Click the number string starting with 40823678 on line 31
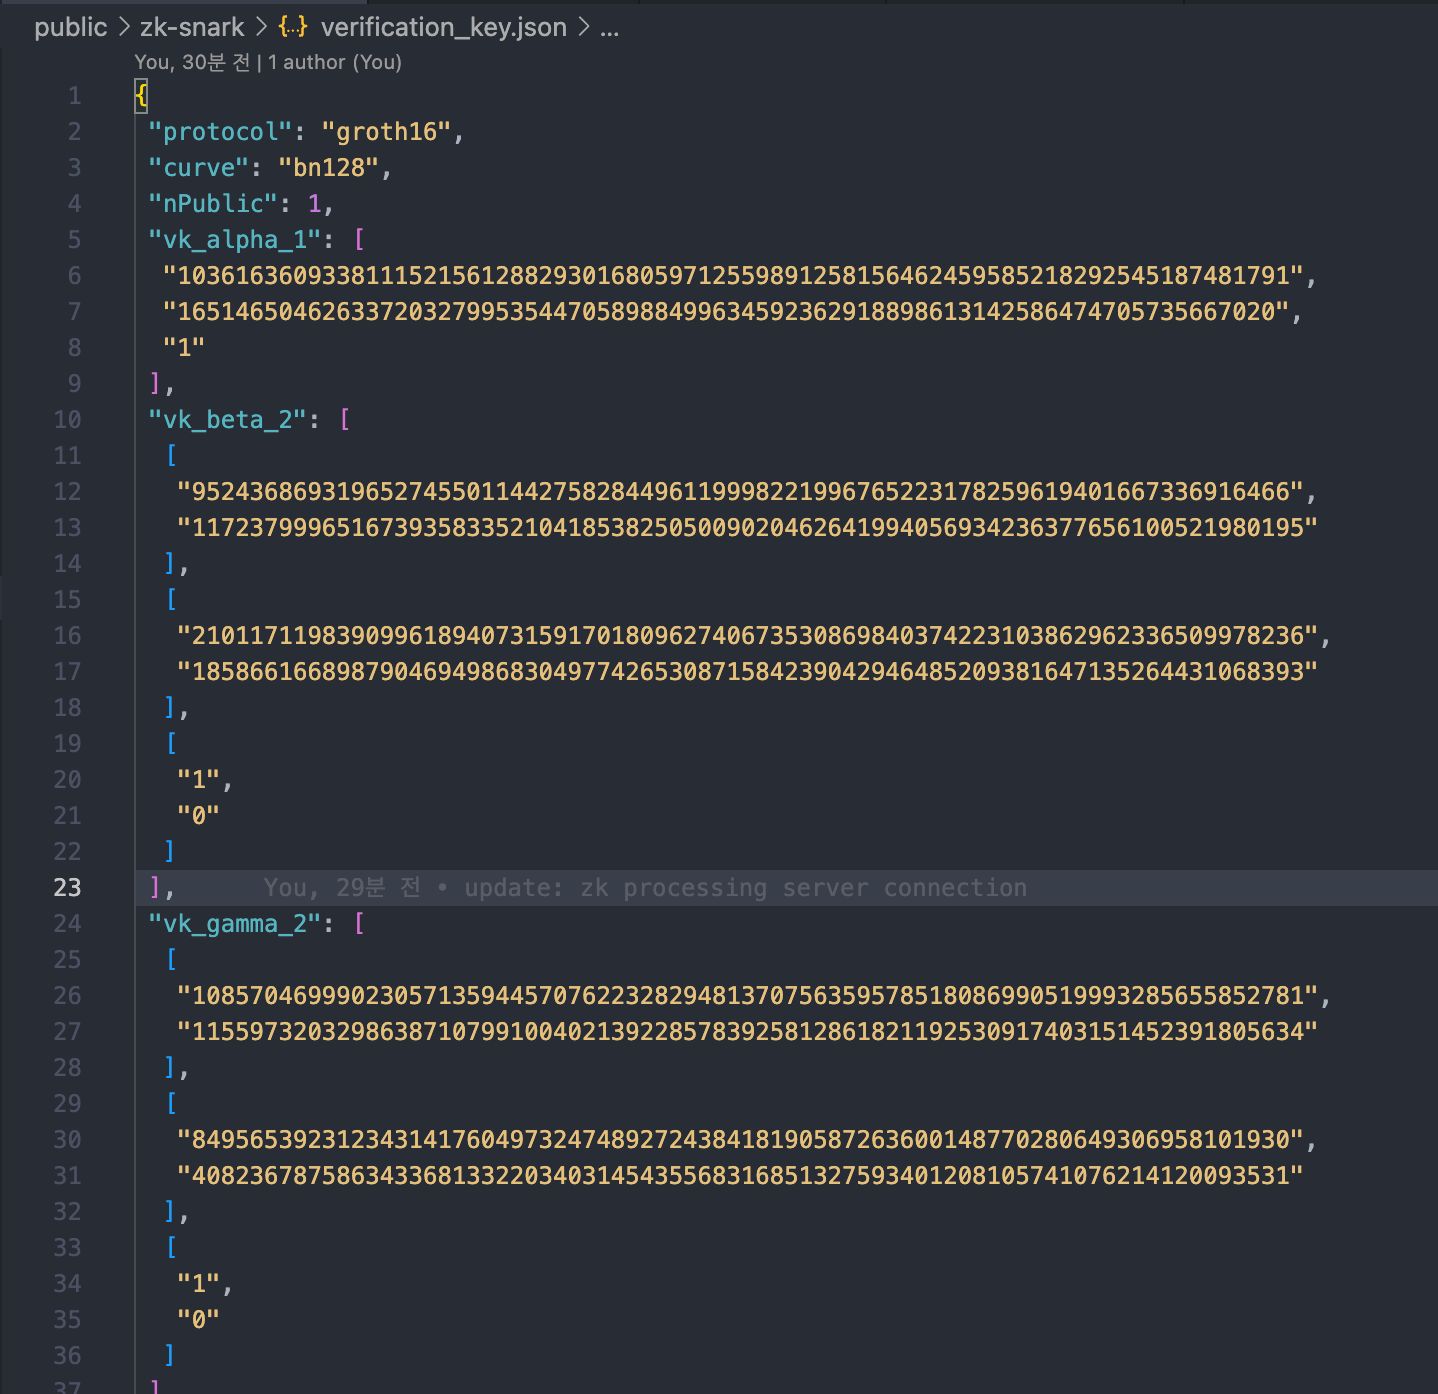 pyautogui.click(x=740, y=1176)
